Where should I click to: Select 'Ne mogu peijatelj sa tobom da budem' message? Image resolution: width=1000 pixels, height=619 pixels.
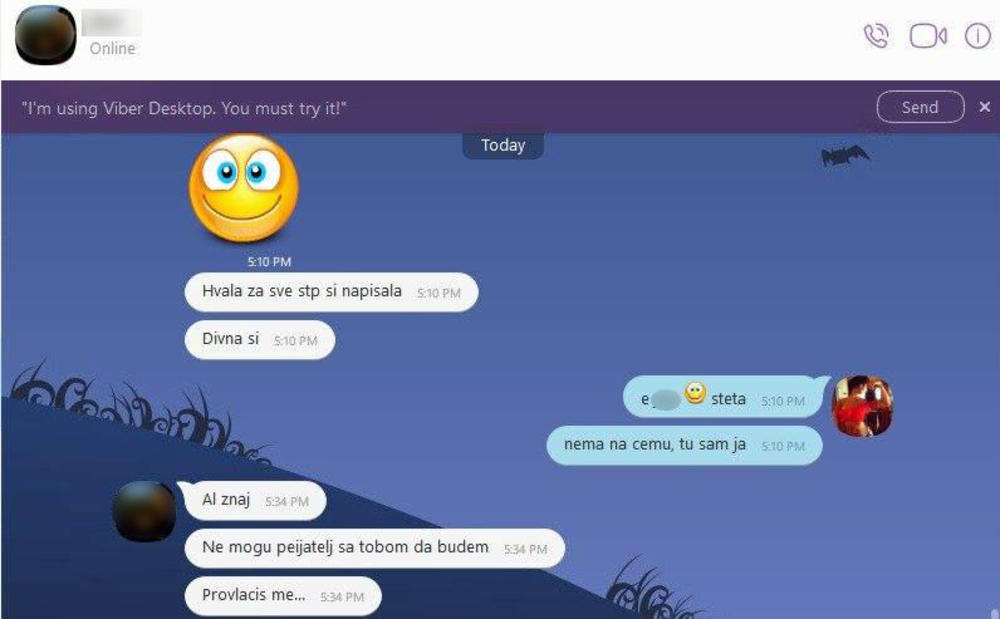[x=374, y=548]
